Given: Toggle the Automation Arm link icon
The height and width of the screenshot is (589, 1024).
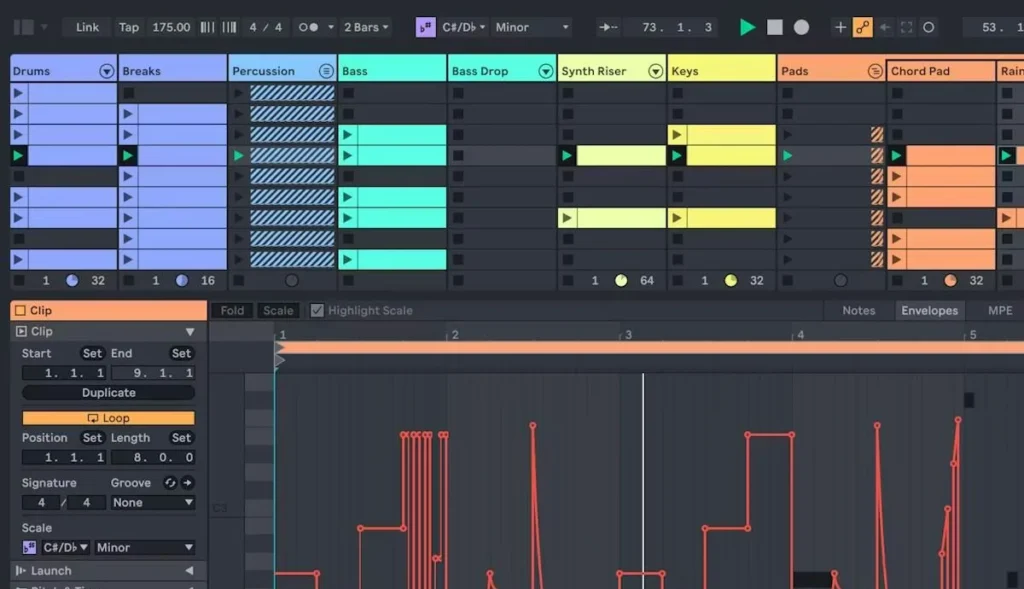Looking at the screenshot, I should point(863,27).
